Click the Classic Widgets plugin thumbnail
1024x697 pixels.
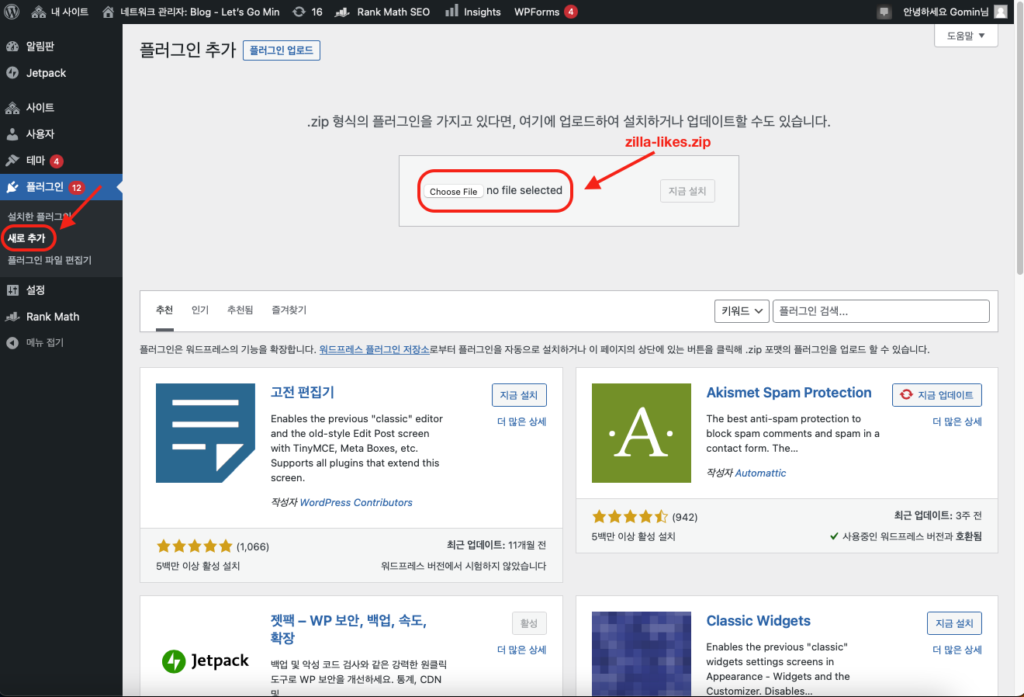pyautogui.click(x=641, y=654)
